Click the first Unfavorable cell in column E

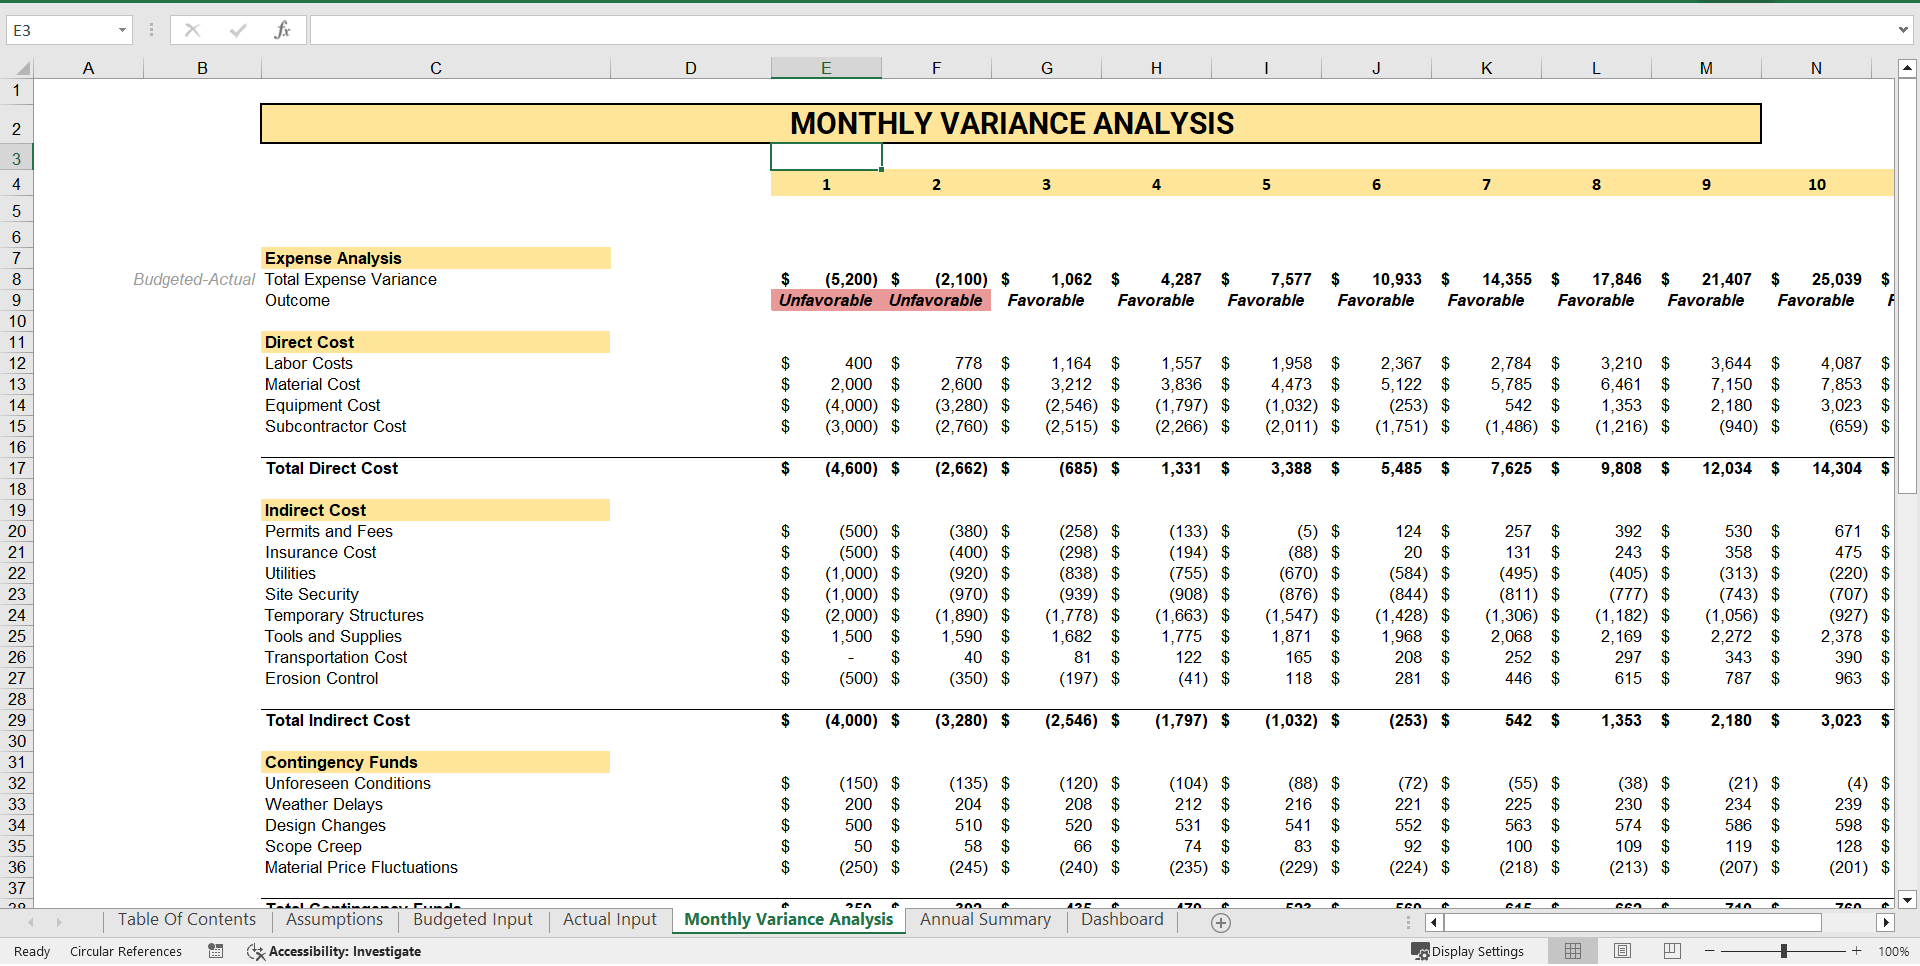pyautogui.click(x=826, y=300)
